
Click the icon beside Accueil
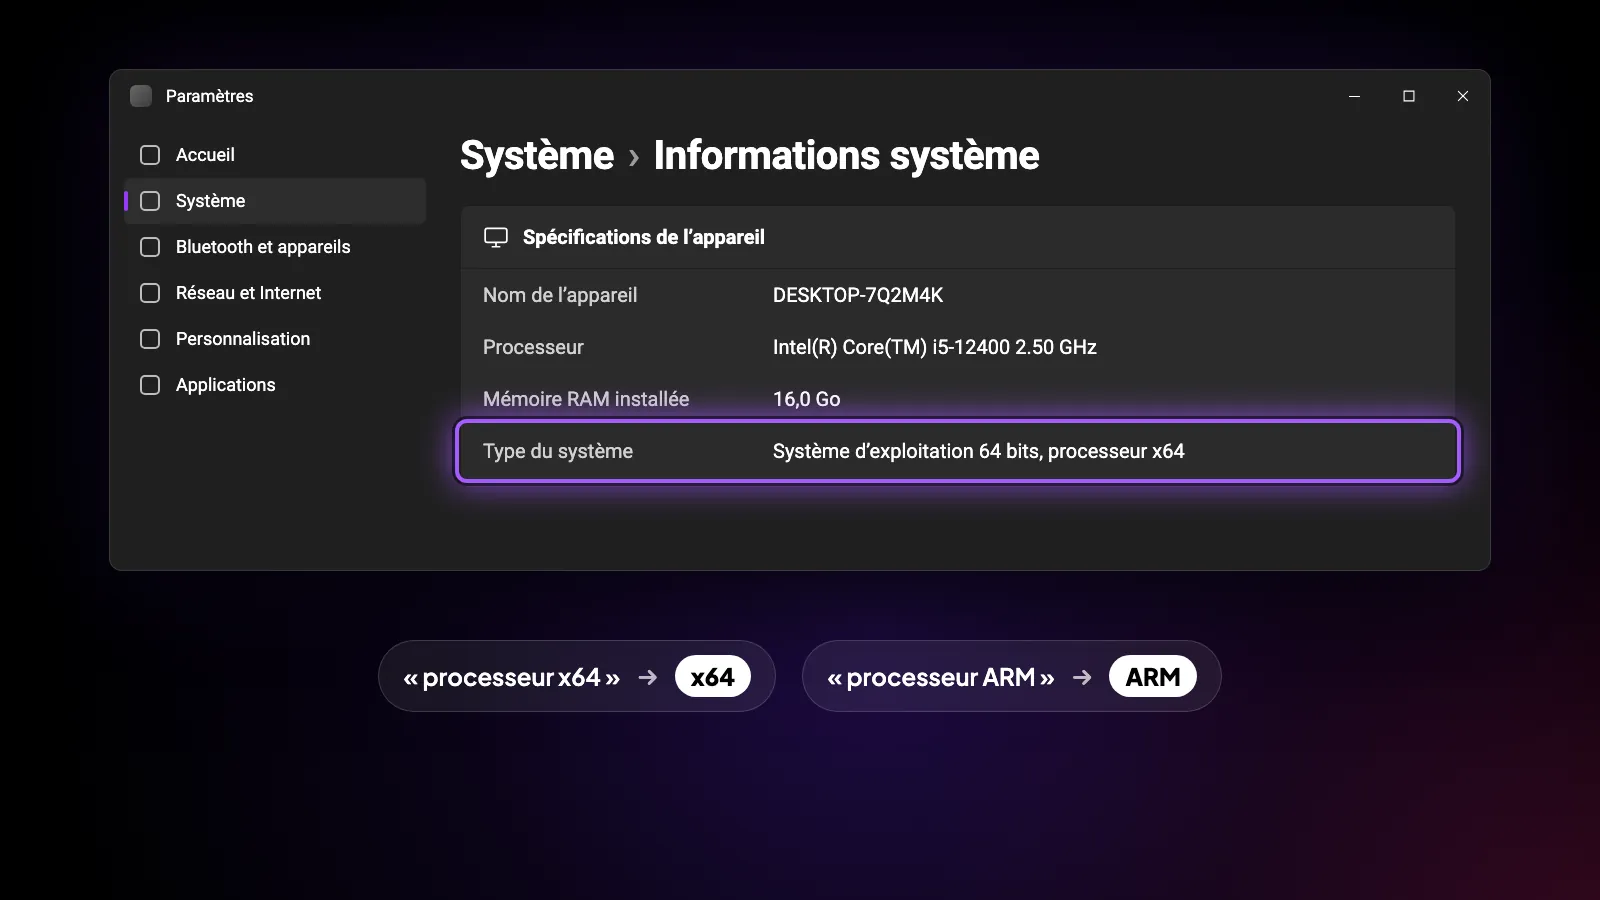(x=150, y=155)
